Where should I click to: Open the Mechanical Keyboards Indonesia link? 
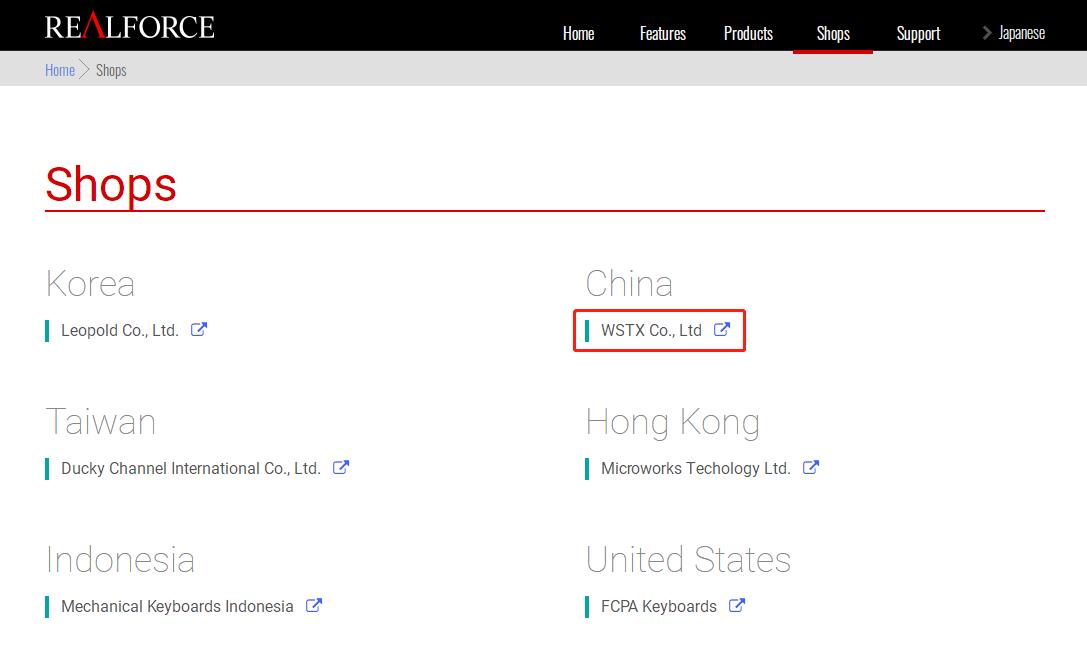pos(177,606)
